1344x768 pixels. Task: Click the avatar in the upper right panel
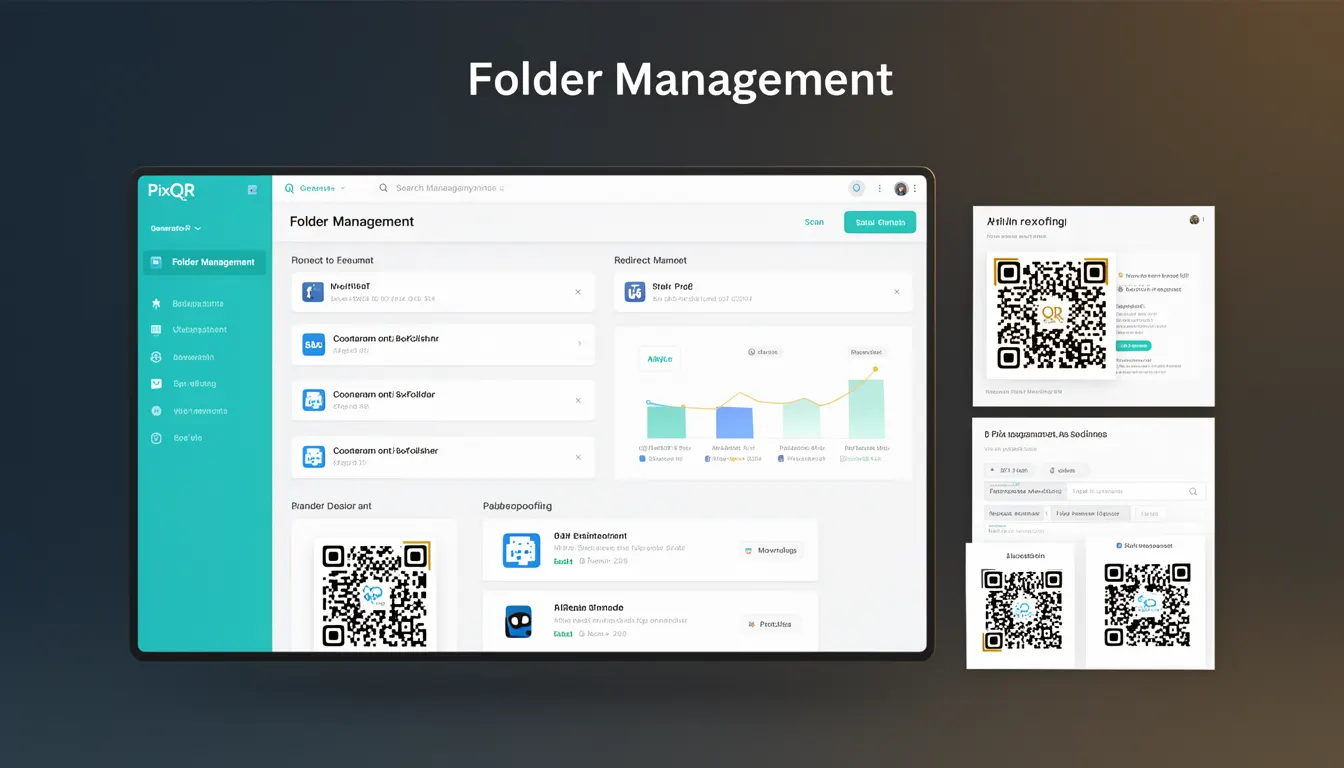[1194, 219]
